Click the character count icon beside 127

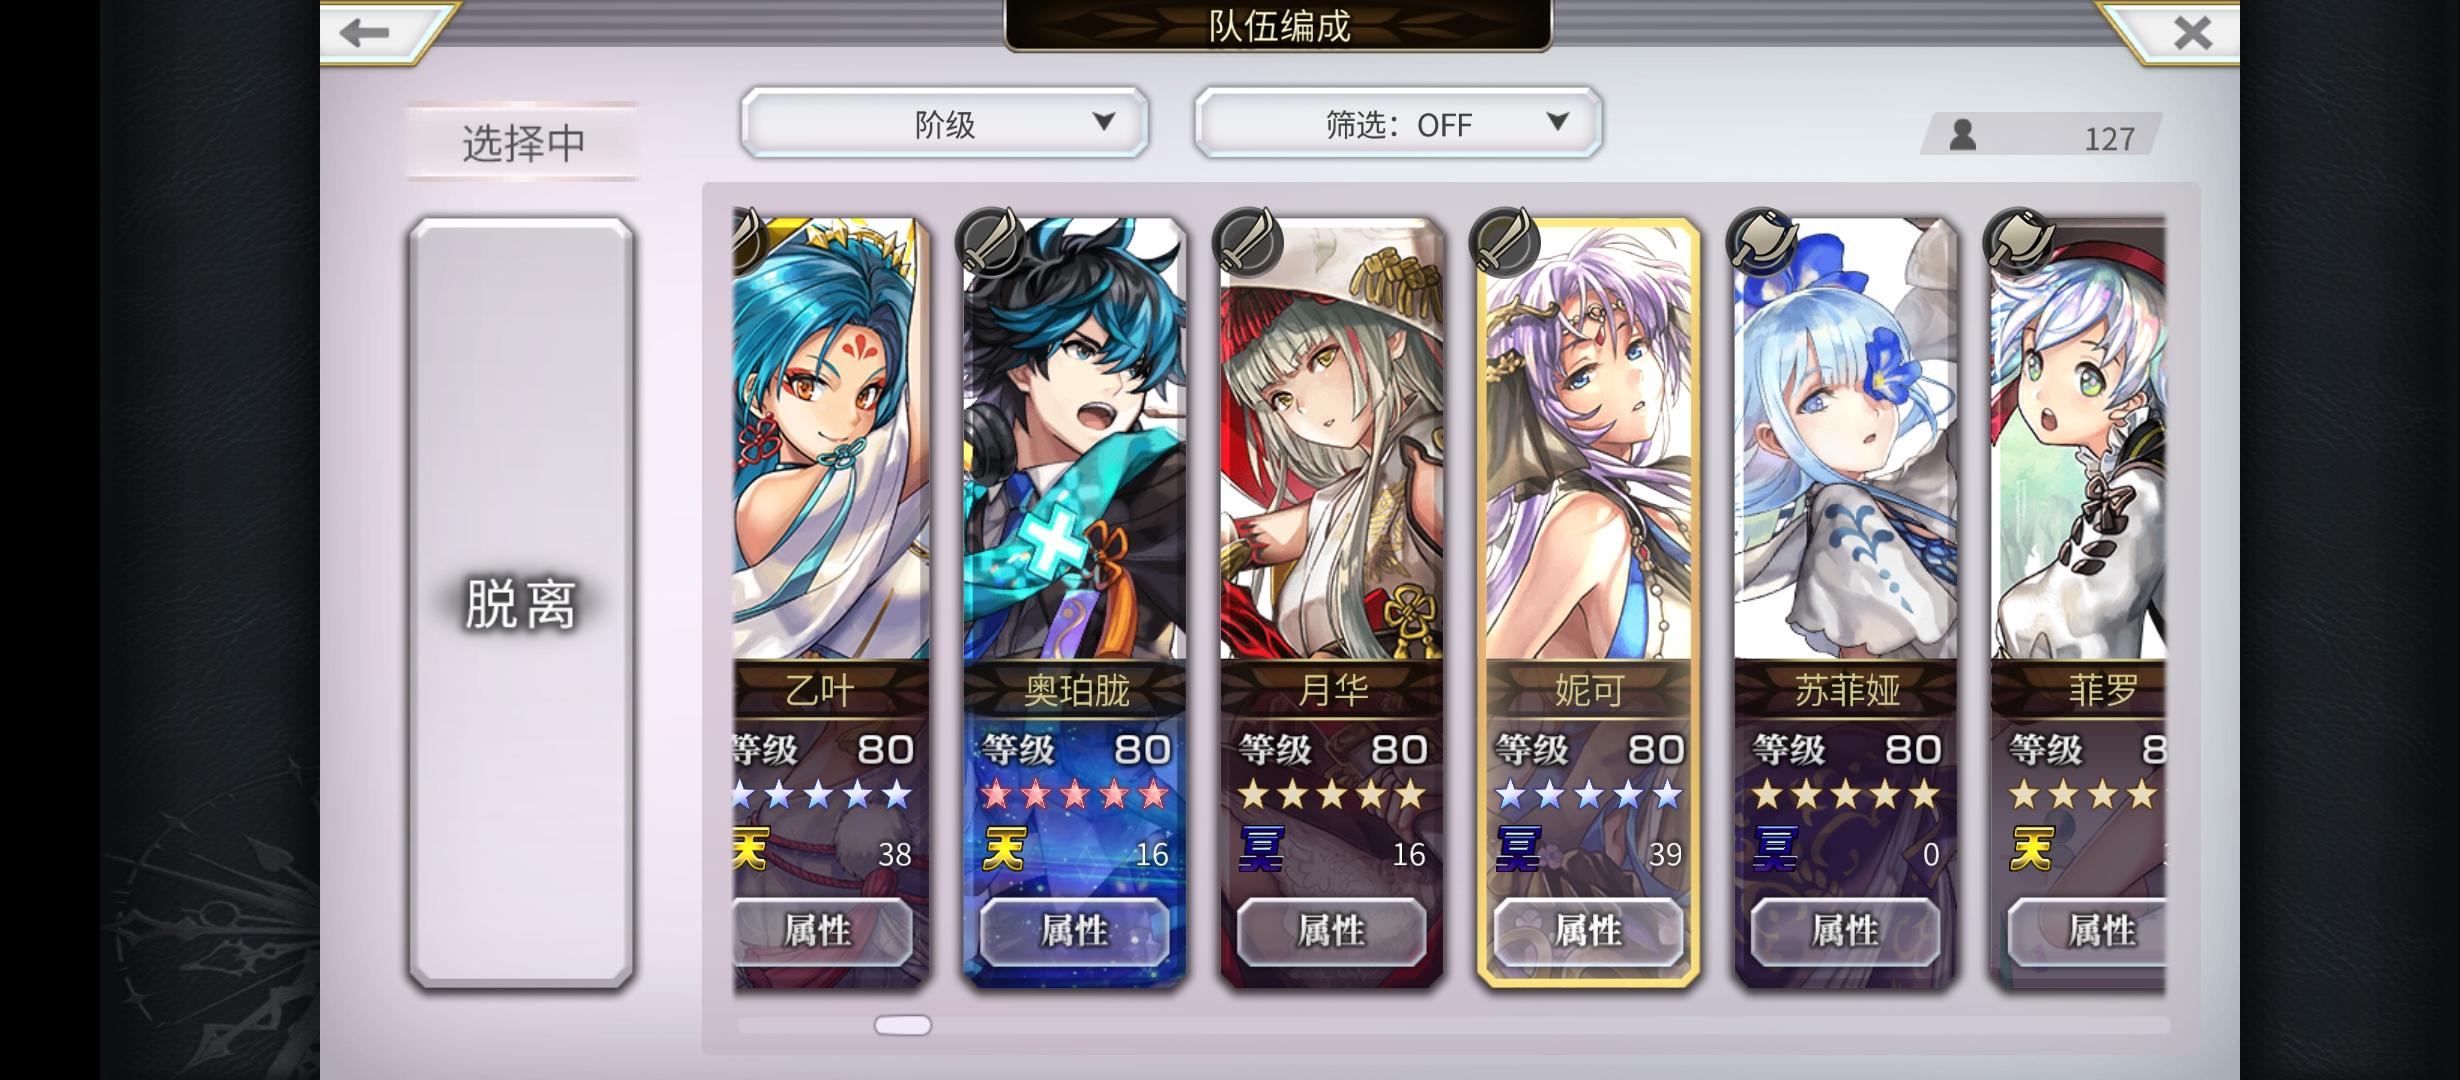click(1963, 135)
